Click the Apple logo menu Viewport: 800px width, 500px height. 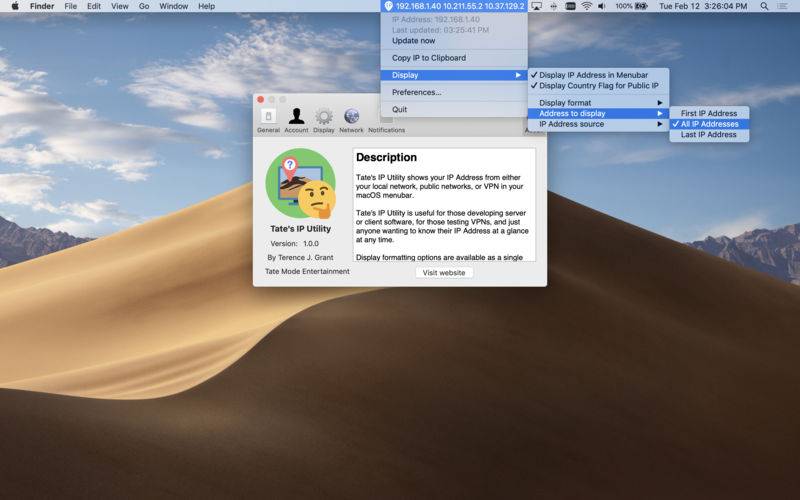click(15, 6)
